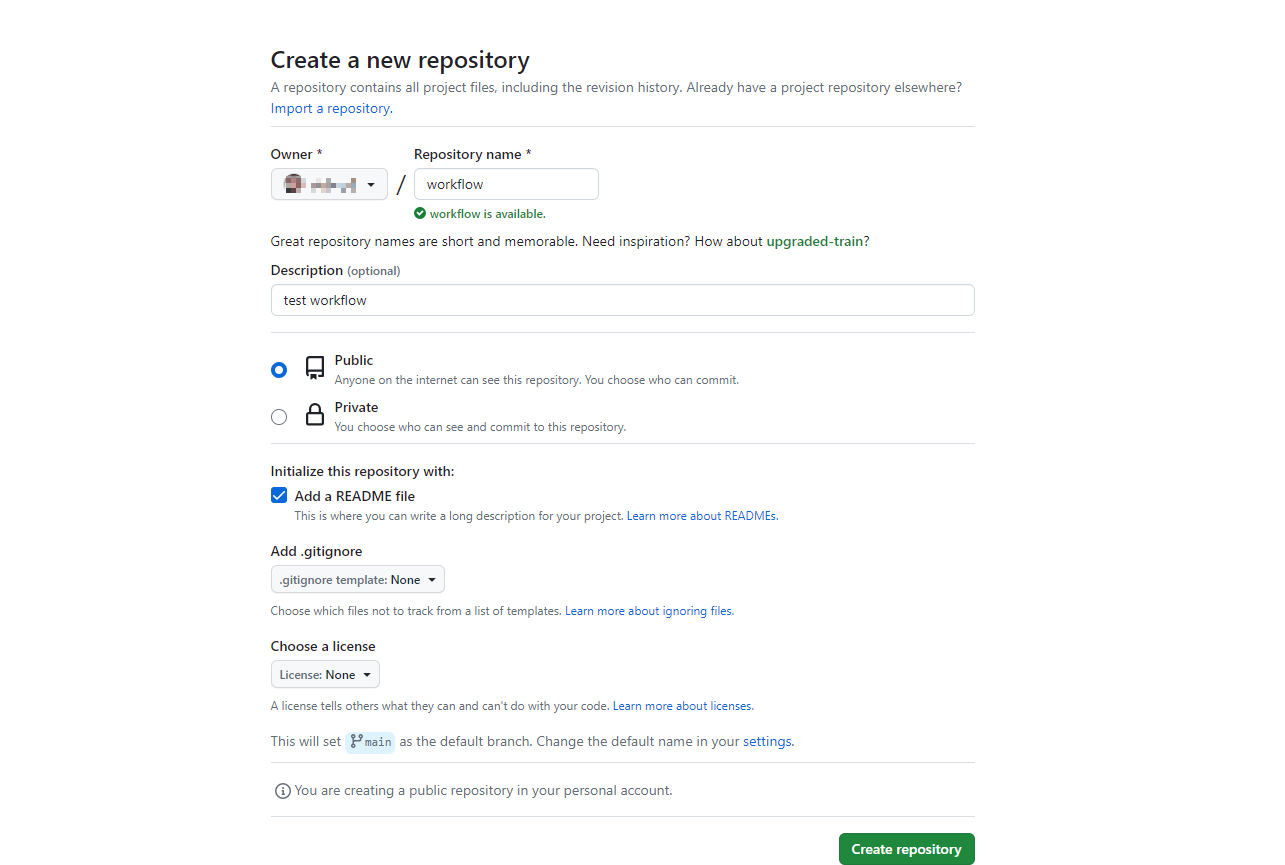Click the owner avatar image
Screen dimensions: 1285x865
293,184
